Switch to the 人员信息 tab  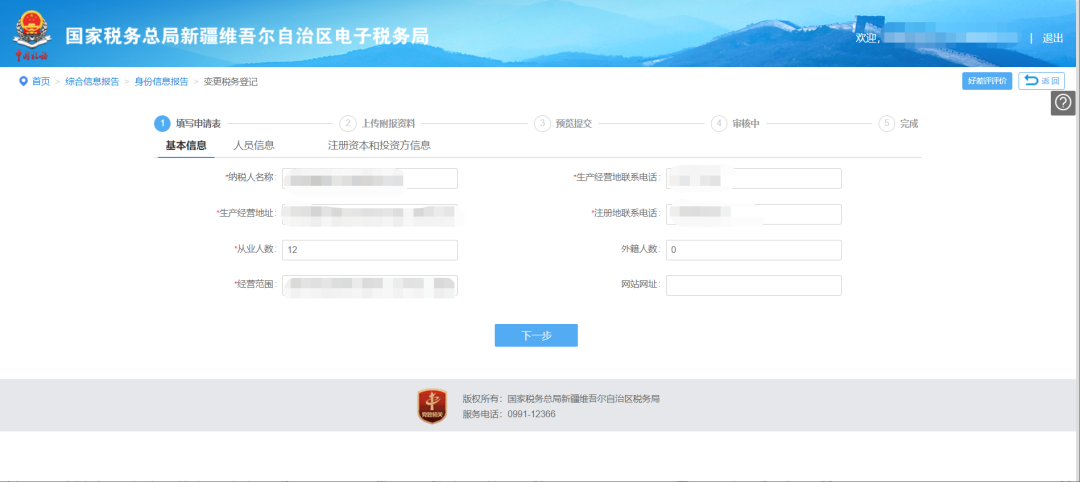254,146
